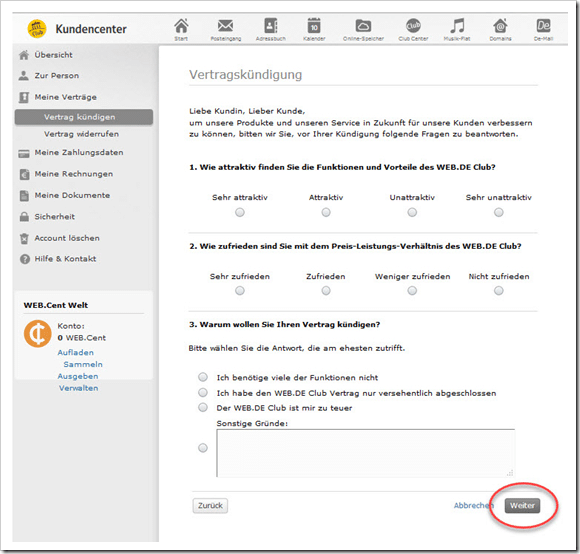
Task: Select Vertrag widerrufen submenu item
Action: 81,134
